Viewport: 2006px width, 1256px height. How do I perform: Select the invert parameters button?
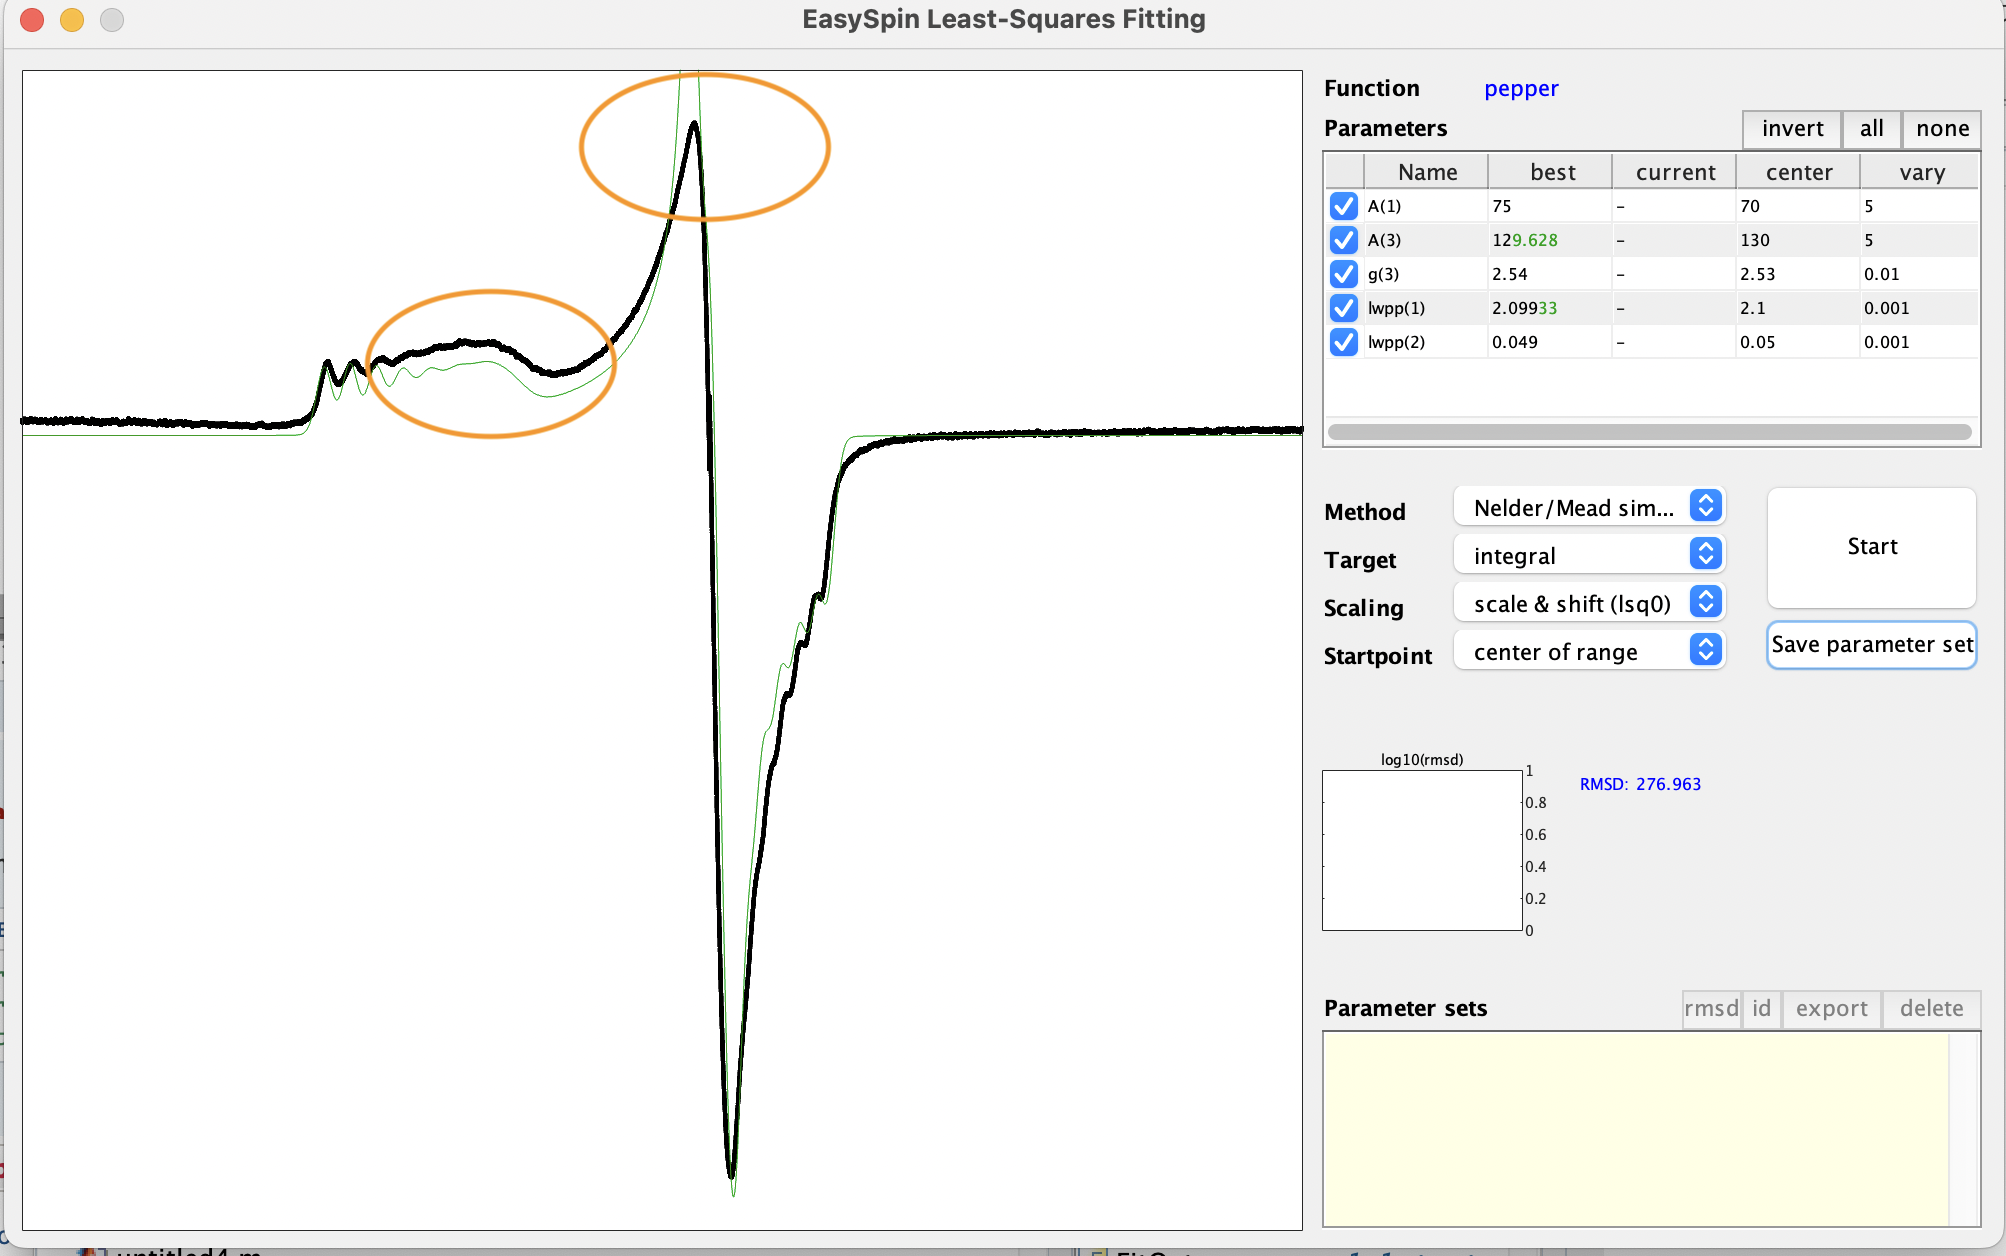click(x=1791, y=129)
